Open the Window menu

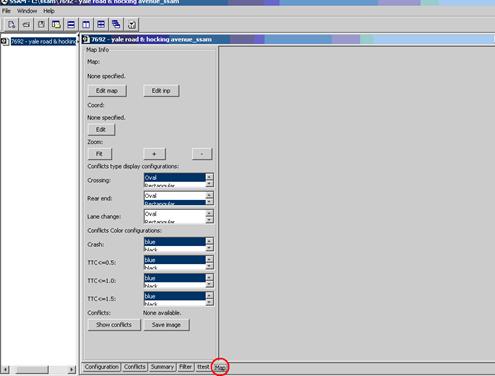[x=27, y=11]
